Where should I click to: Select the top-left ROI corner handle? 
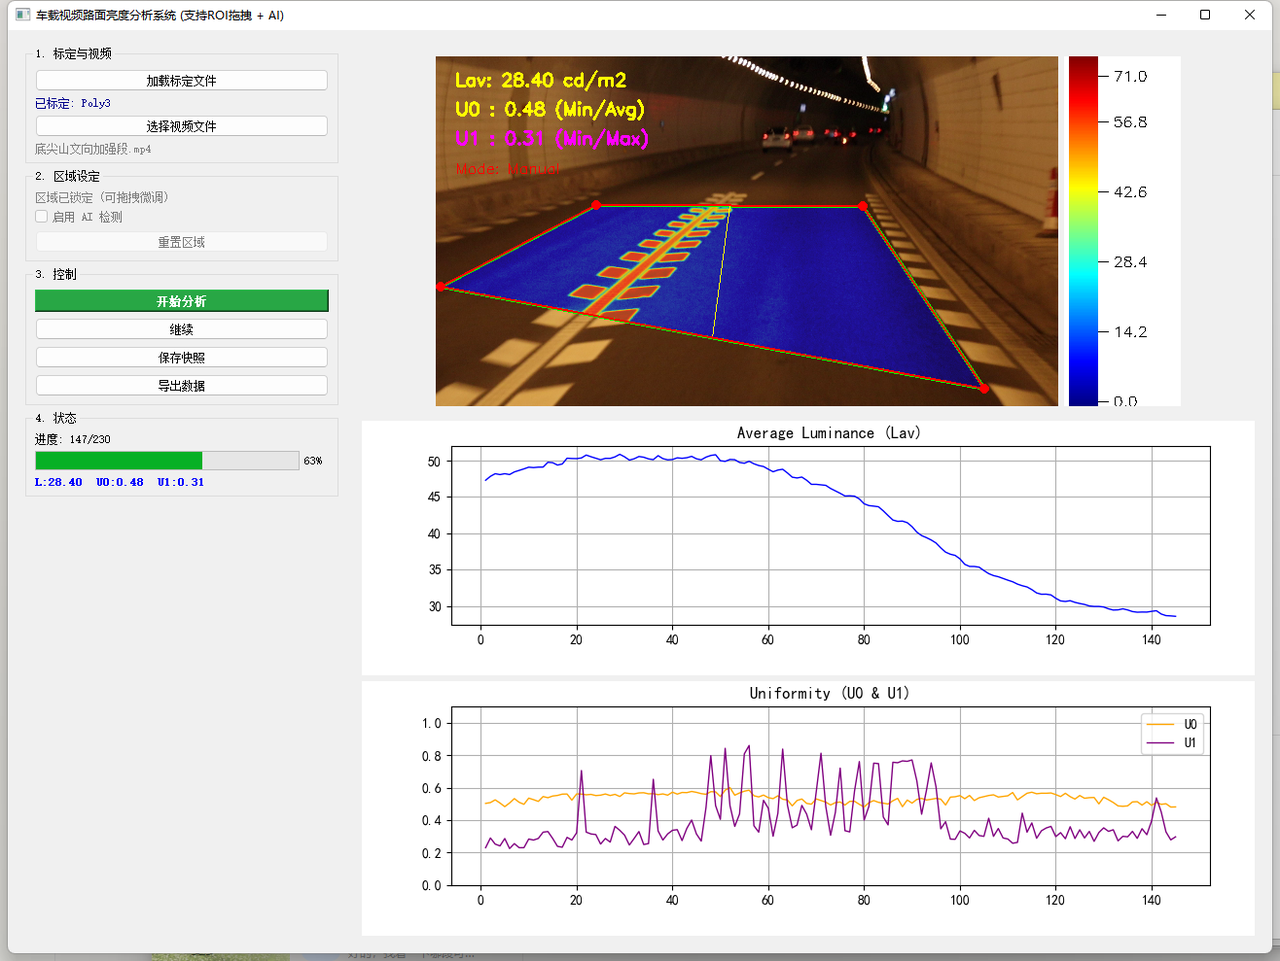click(597, 205)
